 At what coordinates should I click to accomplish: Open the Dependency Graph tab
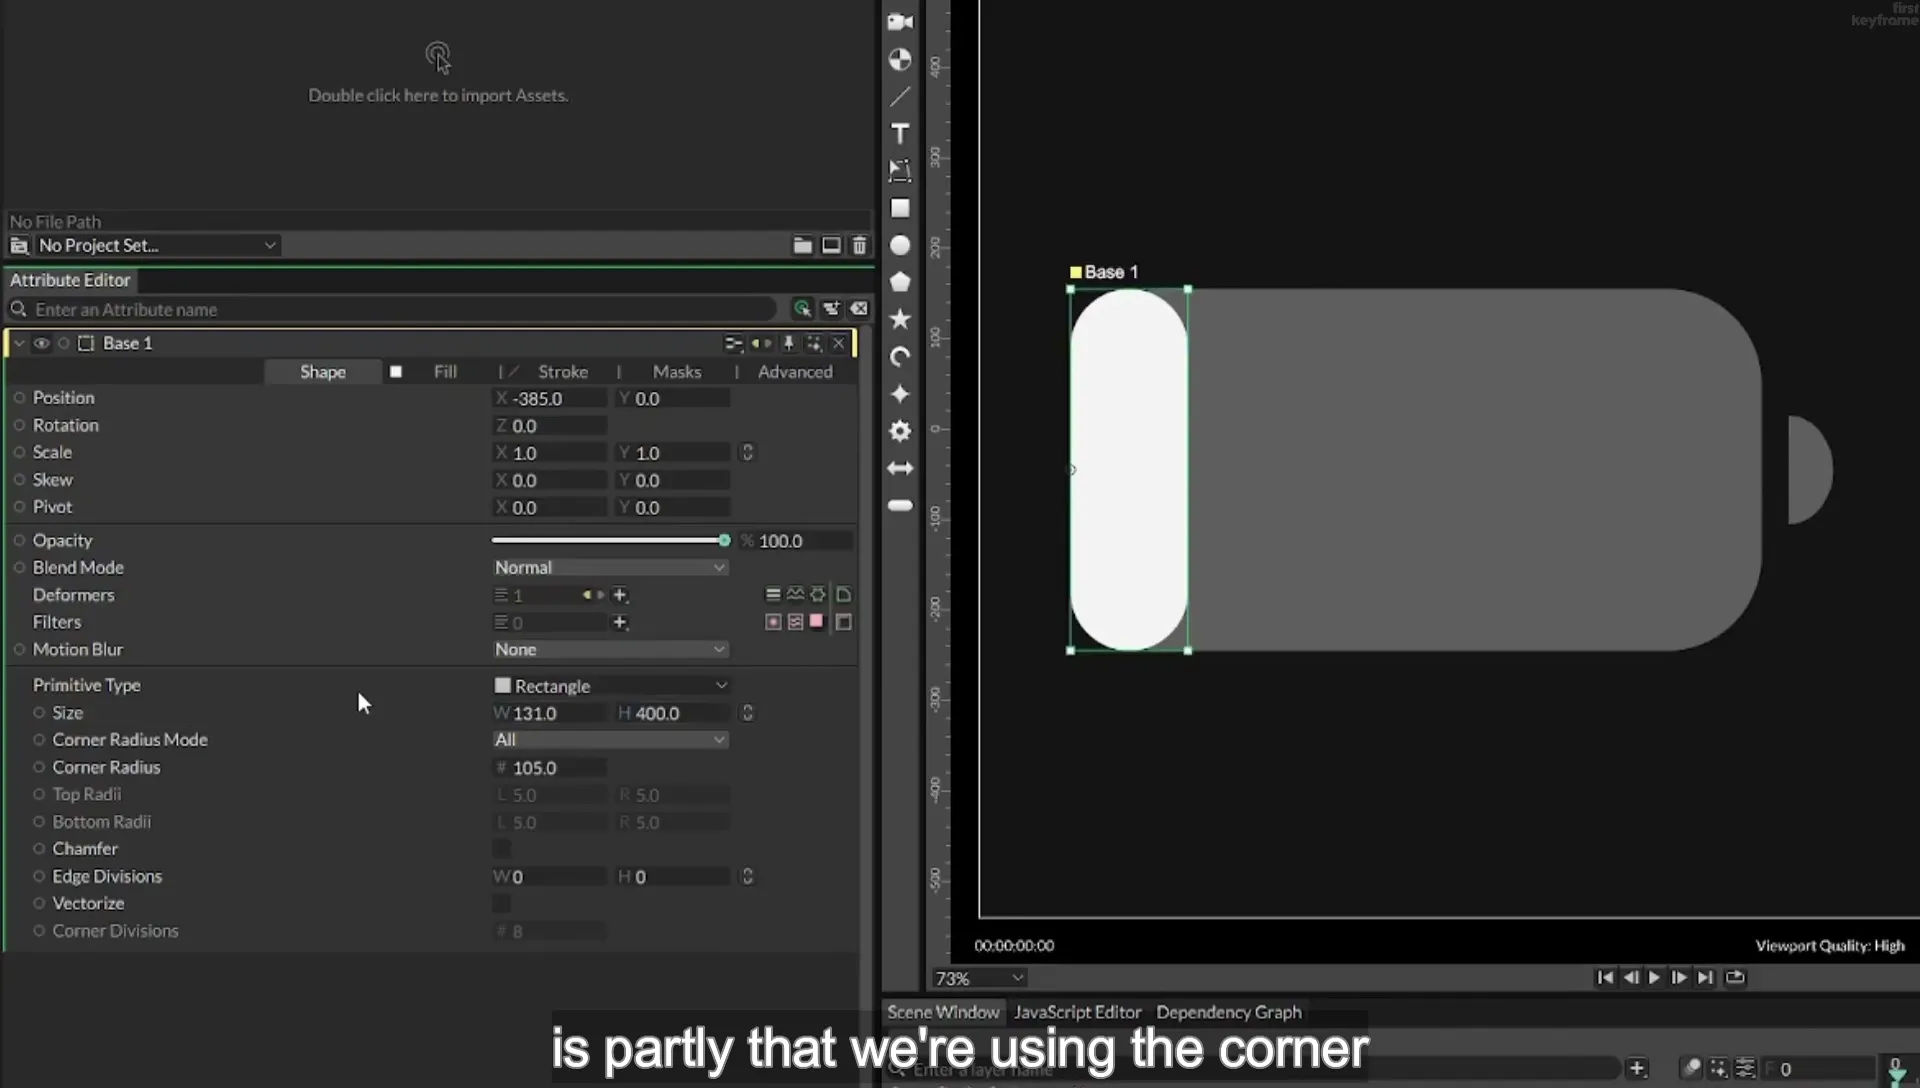[1229, 1012]
